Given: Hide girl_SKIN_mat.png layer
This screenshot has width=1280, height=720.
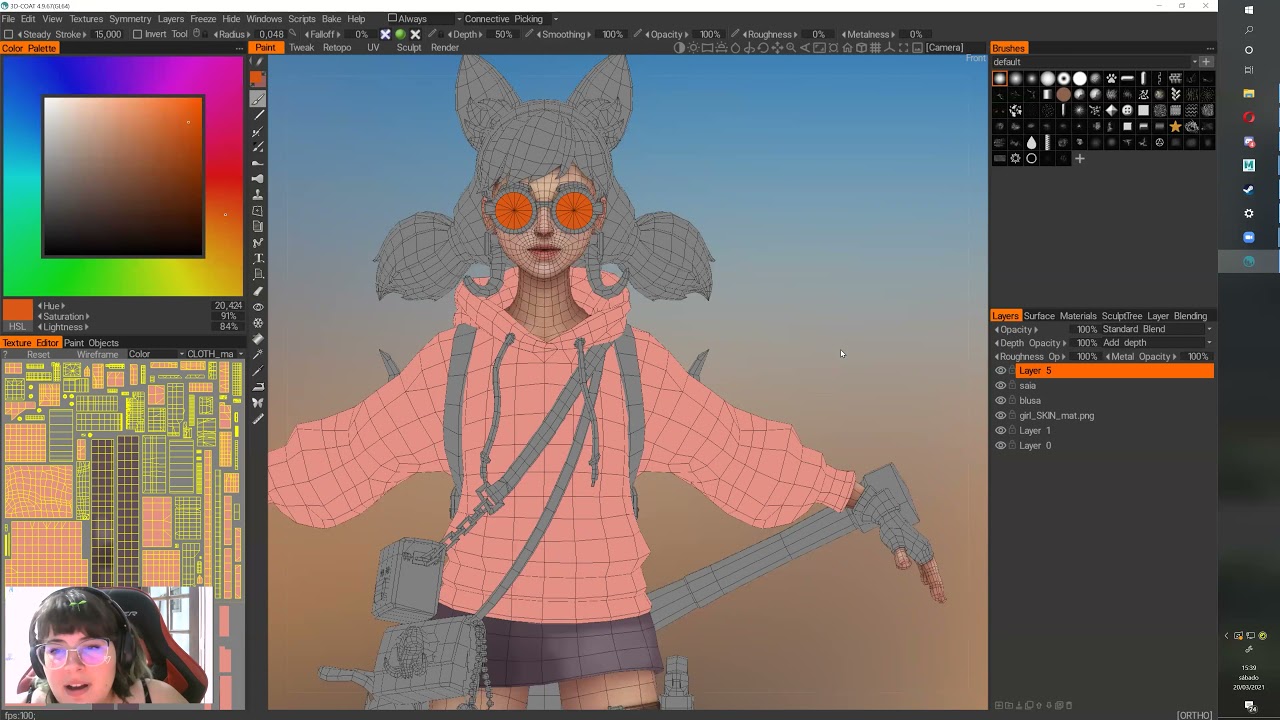Looking at the screenshot, I should point(1000,416).
